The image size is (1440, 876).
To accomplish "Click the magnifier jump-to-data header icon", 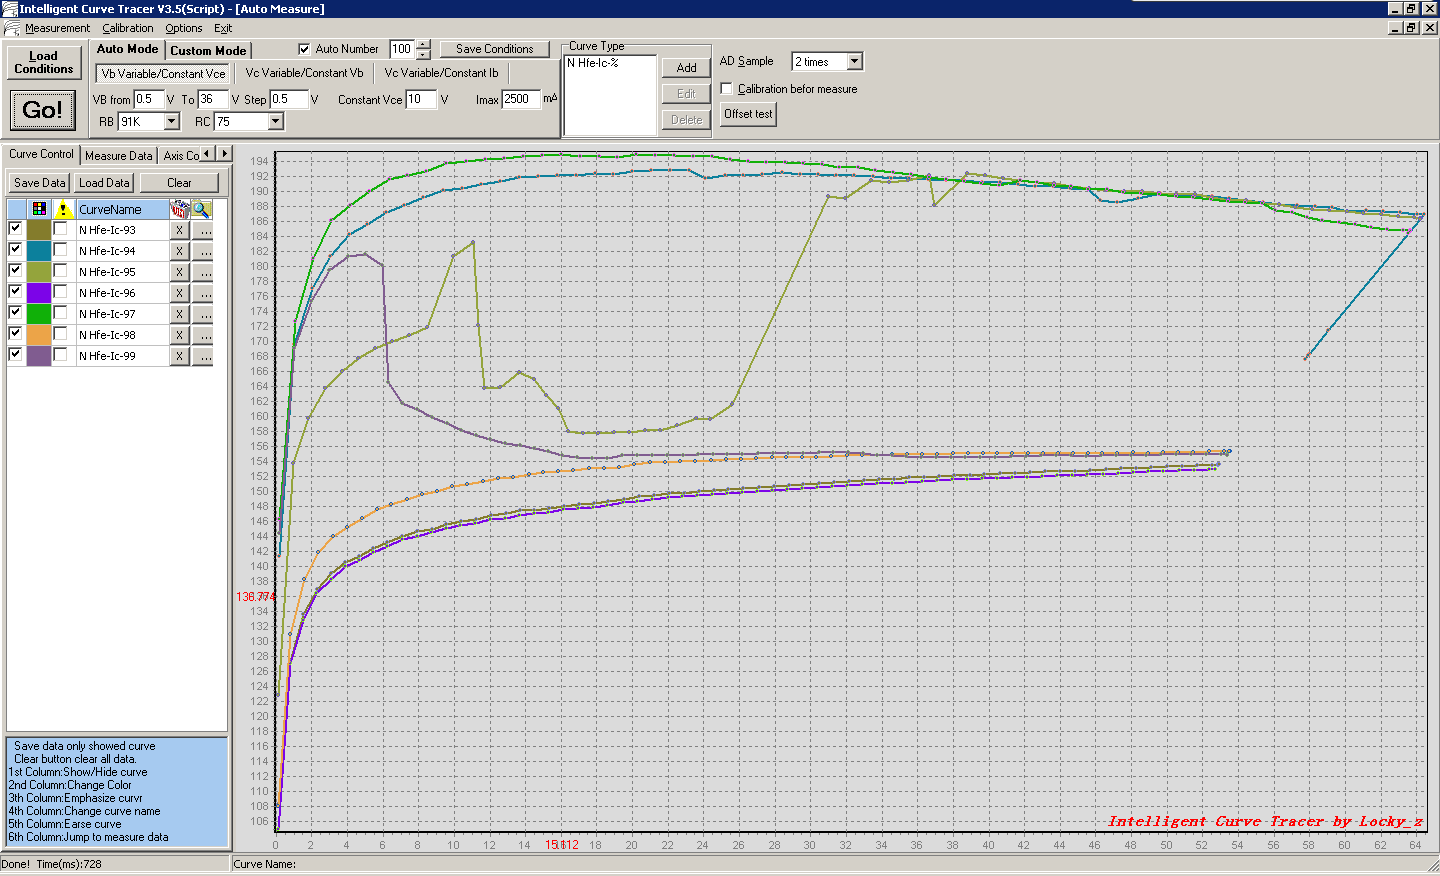I will (201, 209).
